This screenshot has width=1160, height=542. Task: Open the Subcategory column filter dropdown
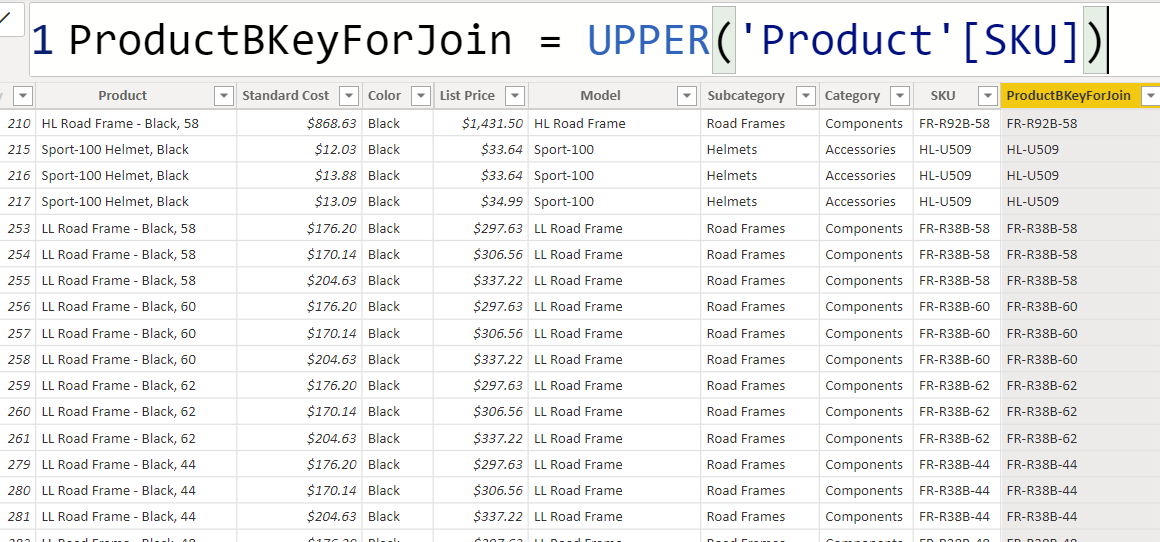tap(806, 96)
